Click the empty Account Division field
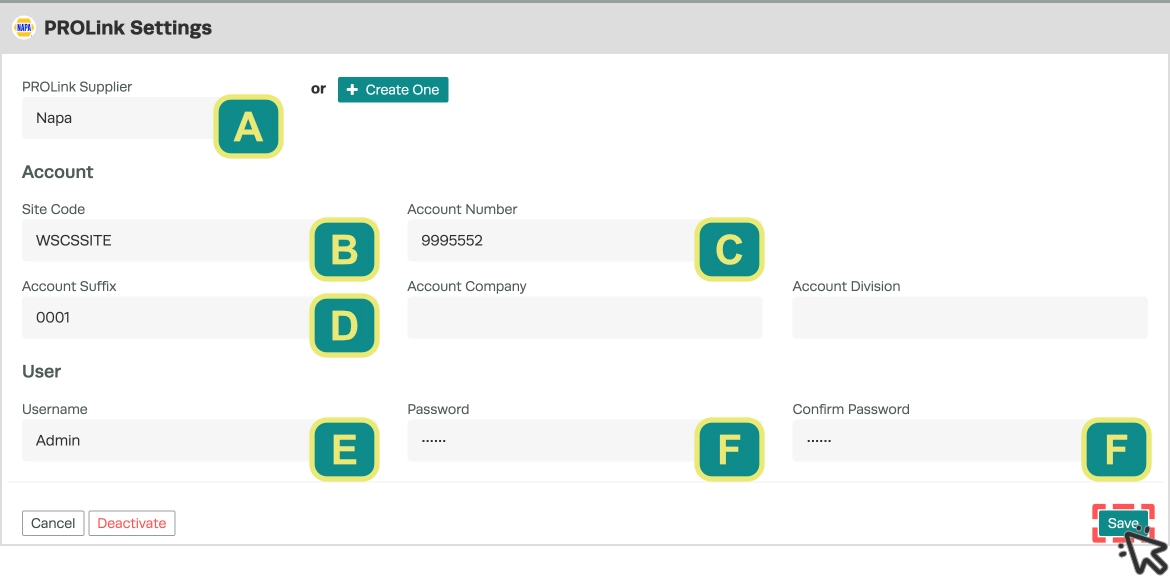The height and width of the screenshot is (585, 1170). pos(970,318)
